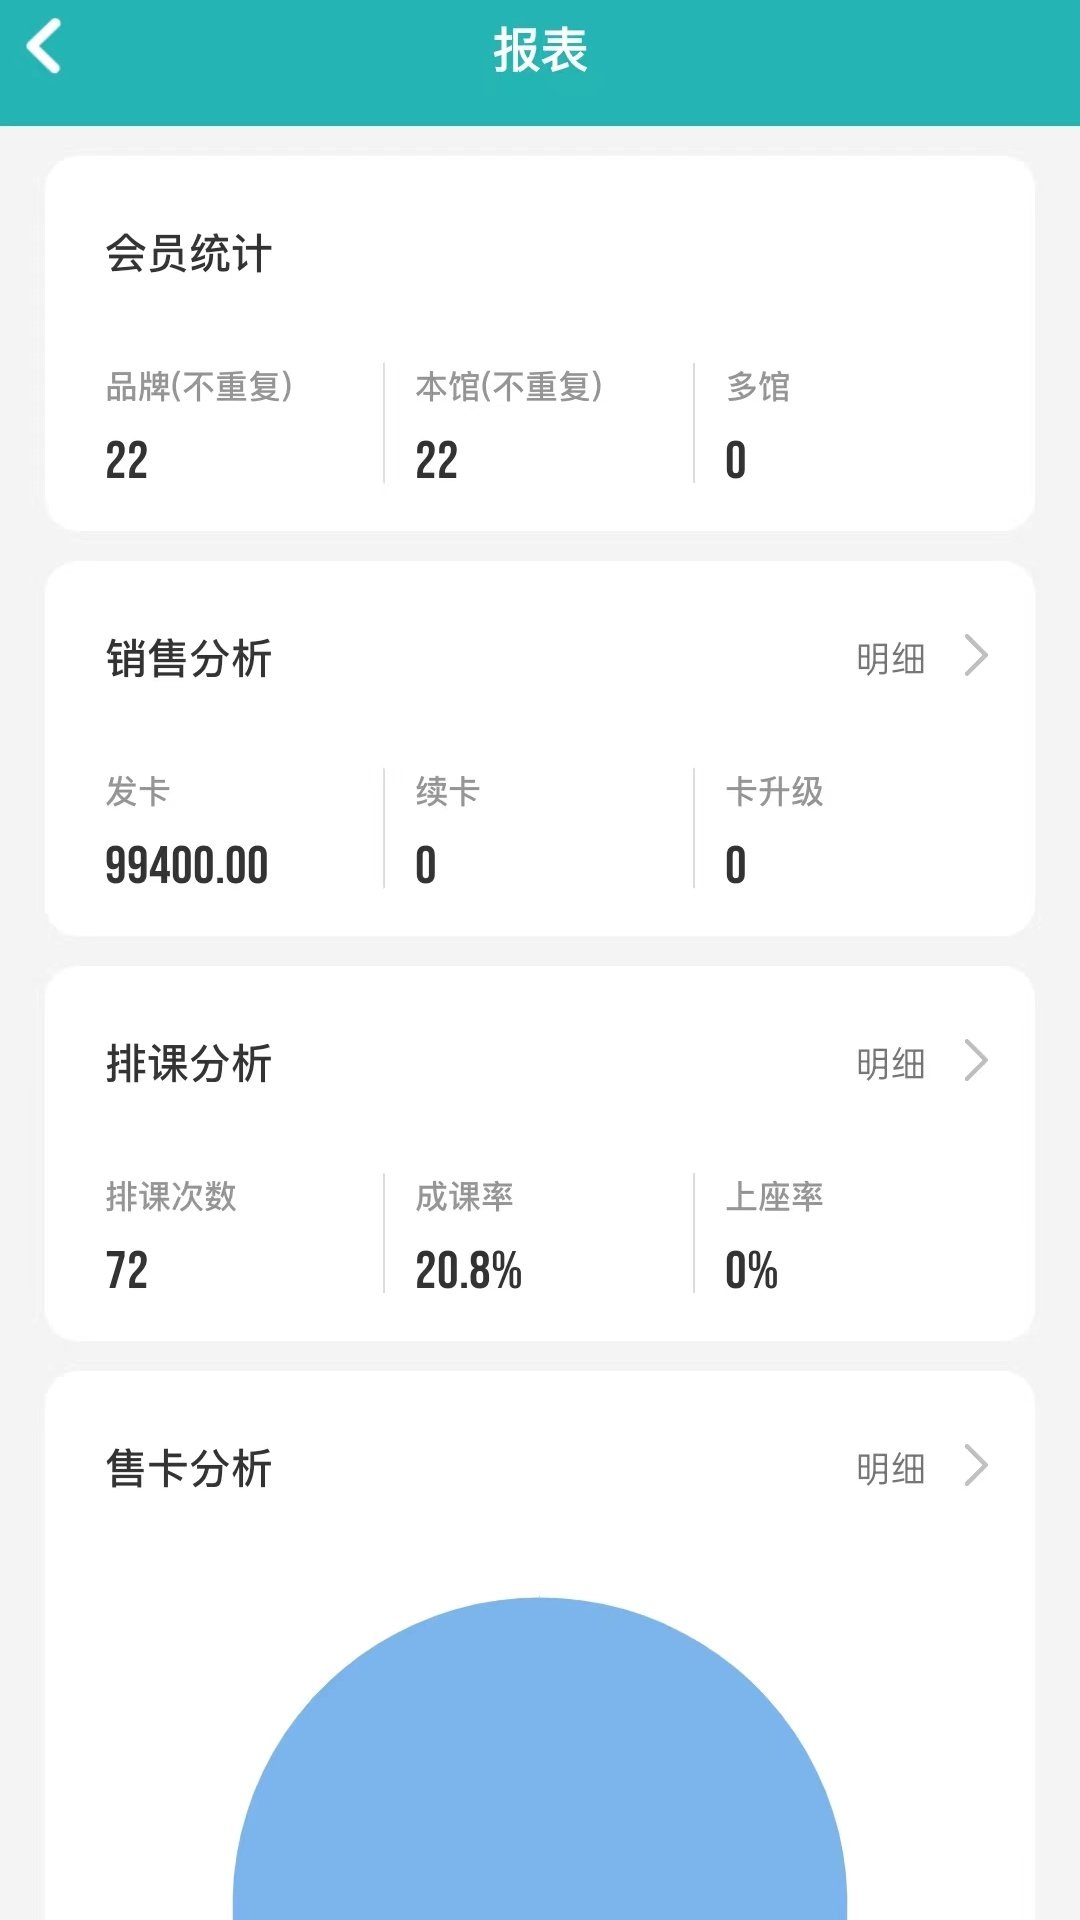
Task: Tap the back arrow icon
Action: click(45, 47)
